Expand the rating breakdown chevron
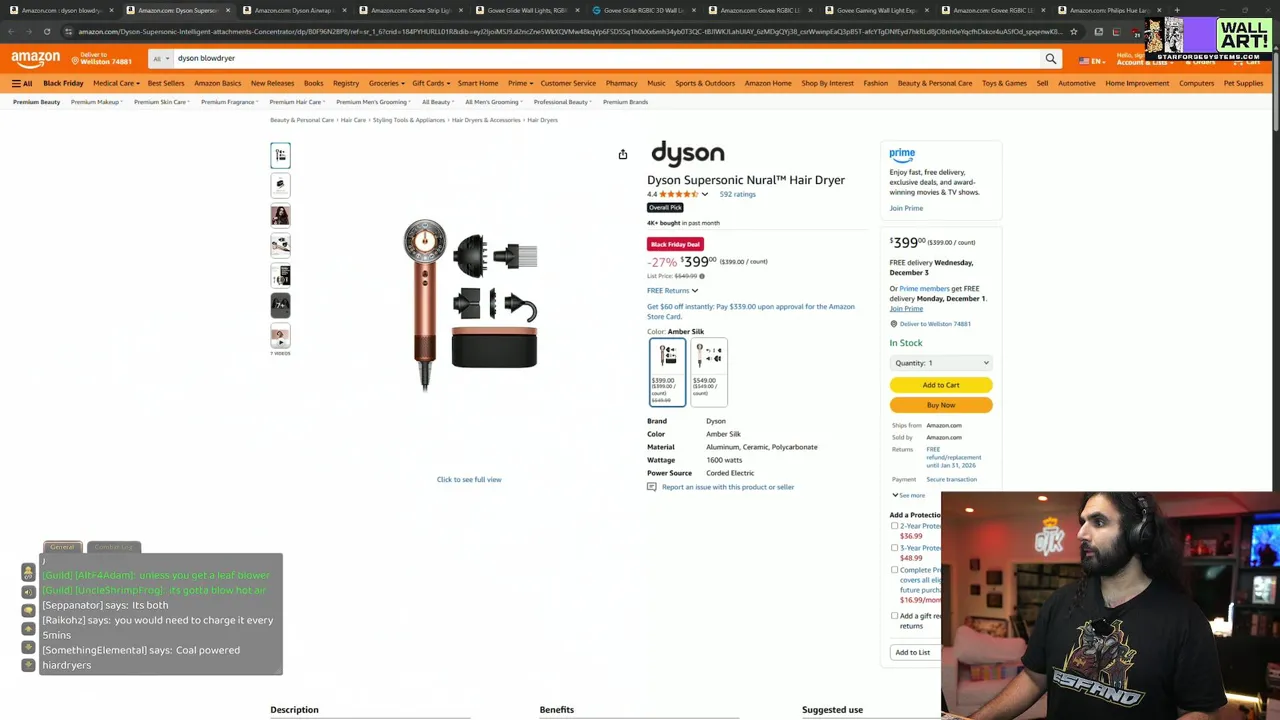 [x=705, y=194]
